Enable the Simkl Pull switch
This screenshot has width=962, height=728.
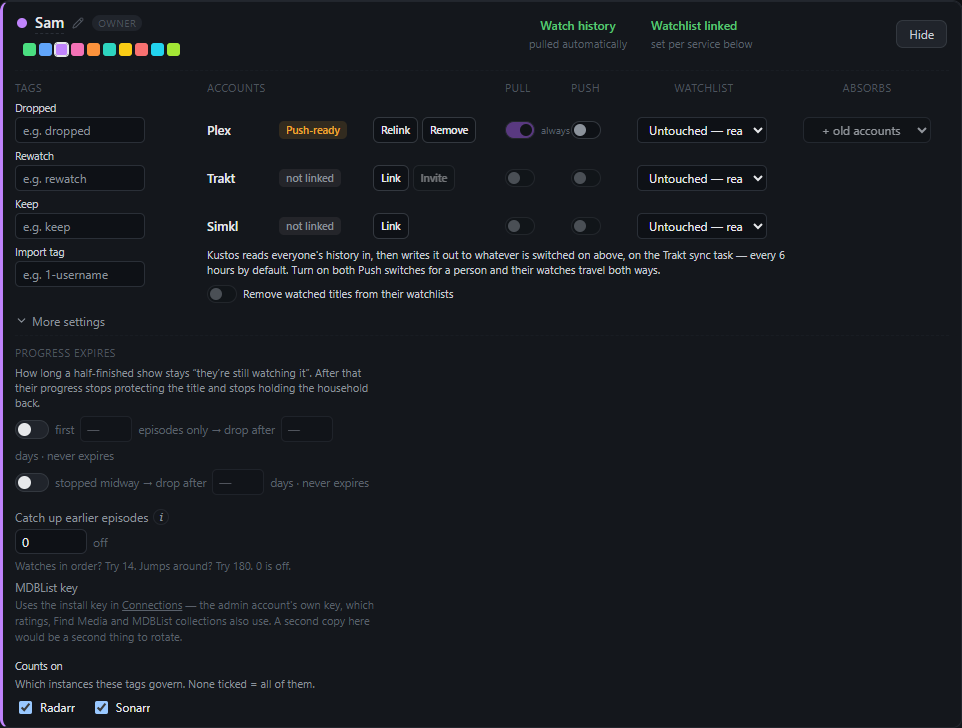tap(520, 226)
